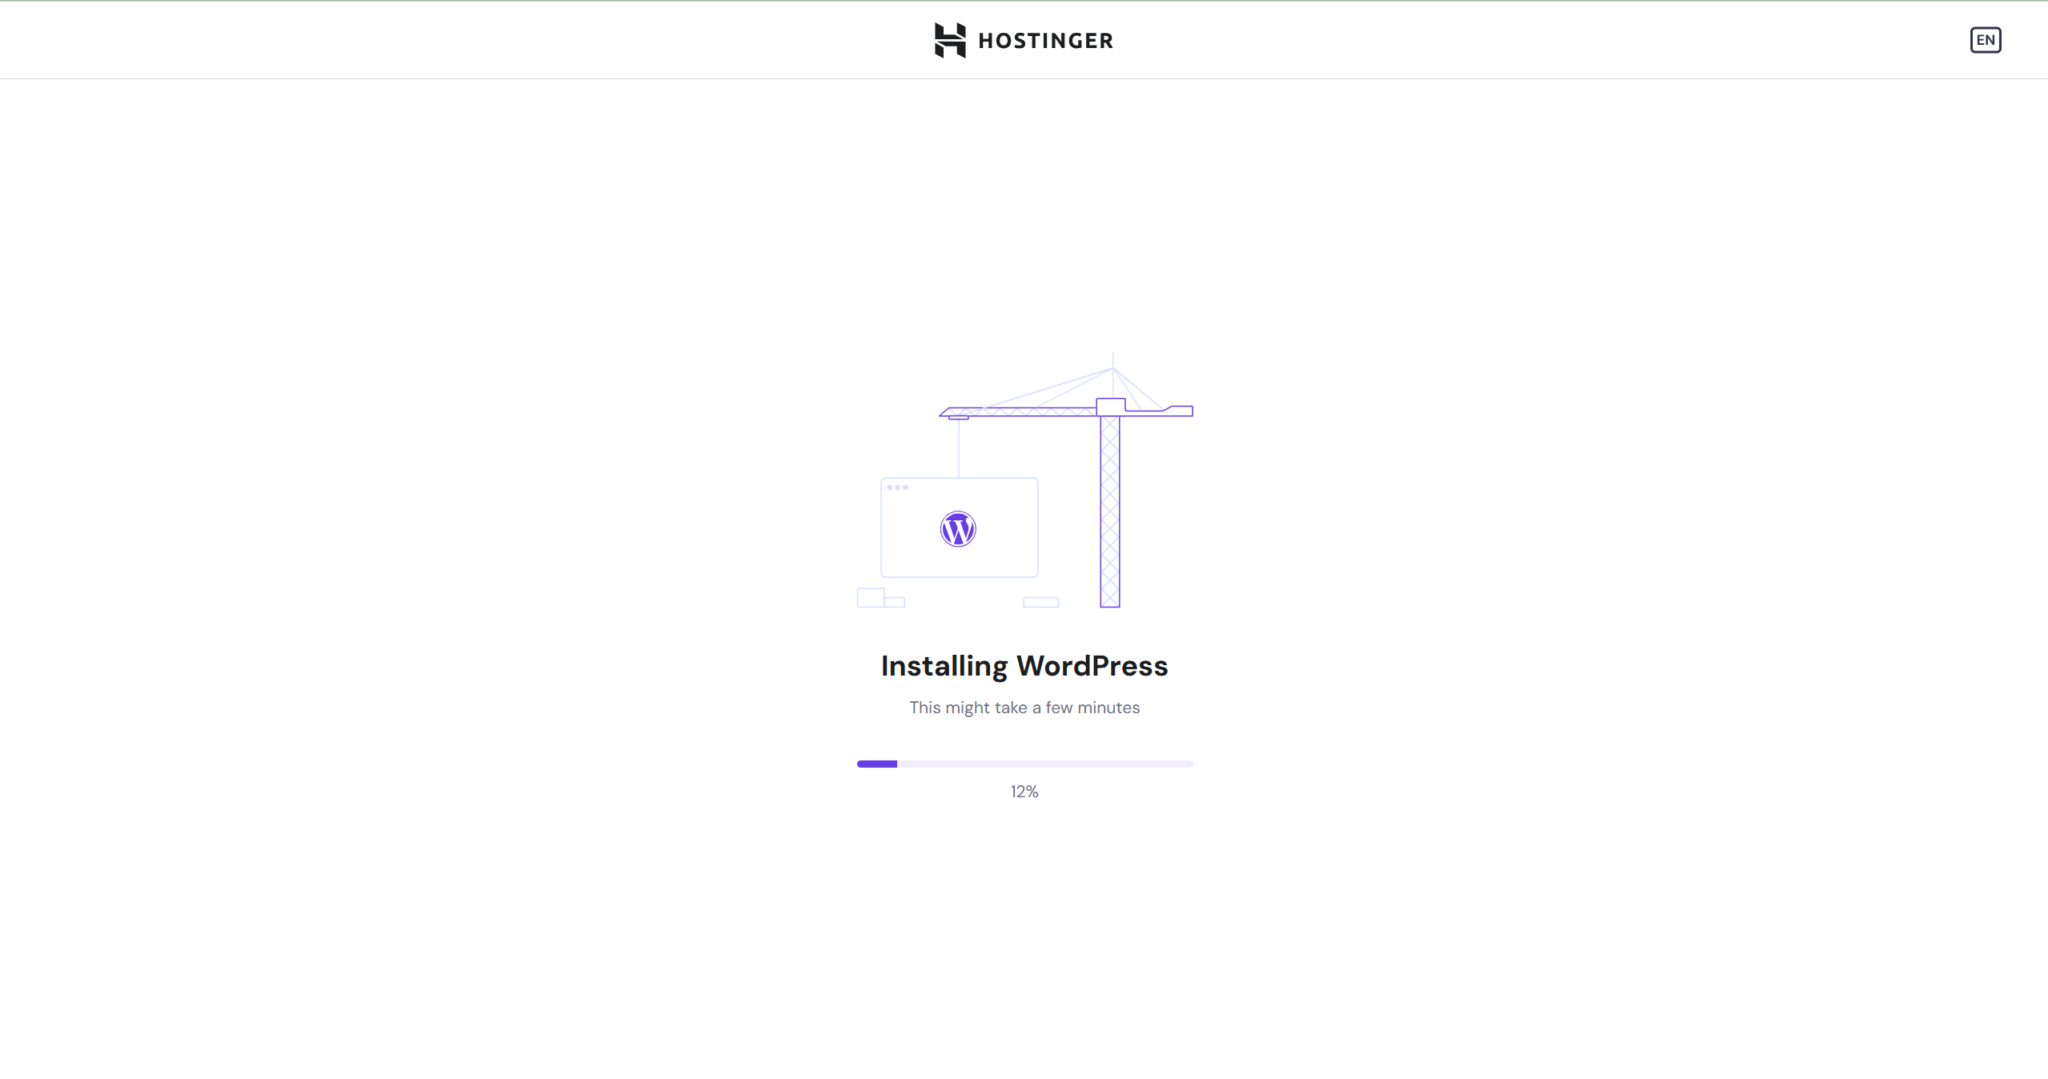
Task: Click the HOSTINGER wordmark text
Action: 1045,41
